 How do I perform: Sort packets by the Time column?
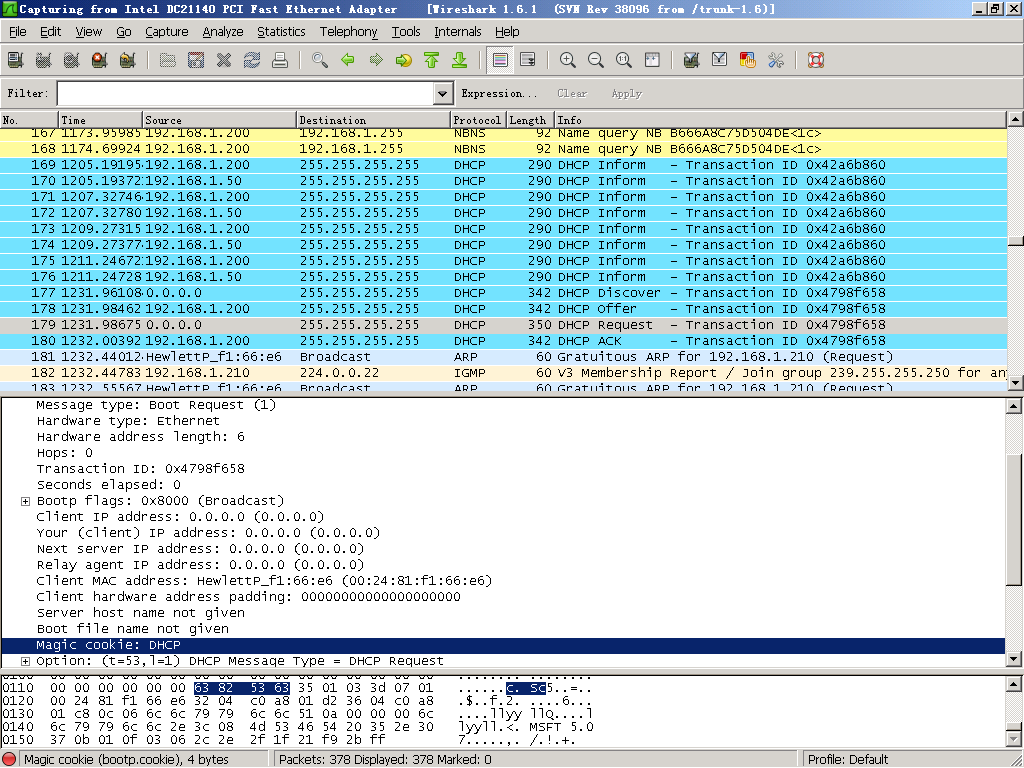point(101,120)
